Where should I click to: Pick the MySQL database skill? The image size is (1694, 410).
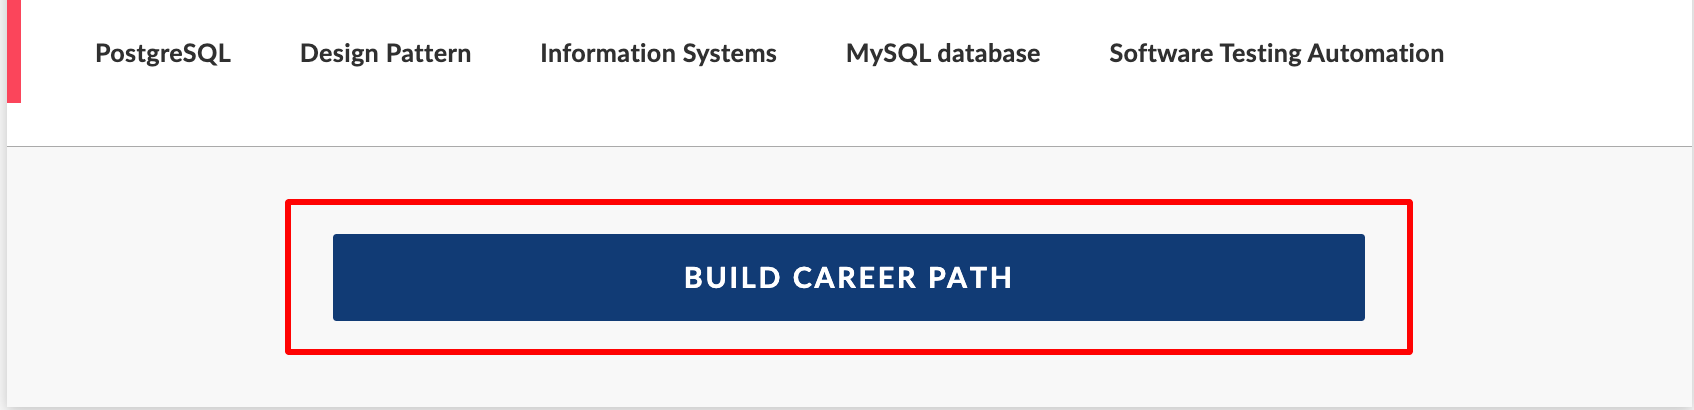tap(943, 54)
